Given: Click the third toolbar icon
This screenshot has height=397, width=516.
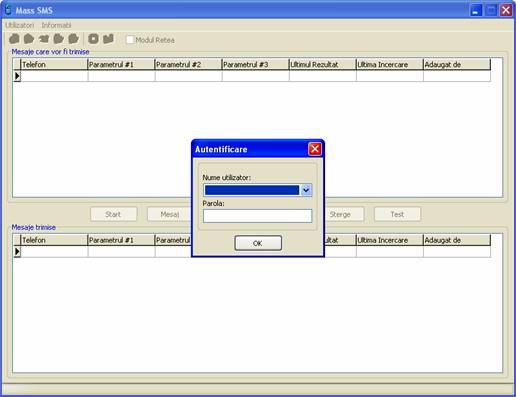Looking at the screenshot, I should [x=44, y=39].
